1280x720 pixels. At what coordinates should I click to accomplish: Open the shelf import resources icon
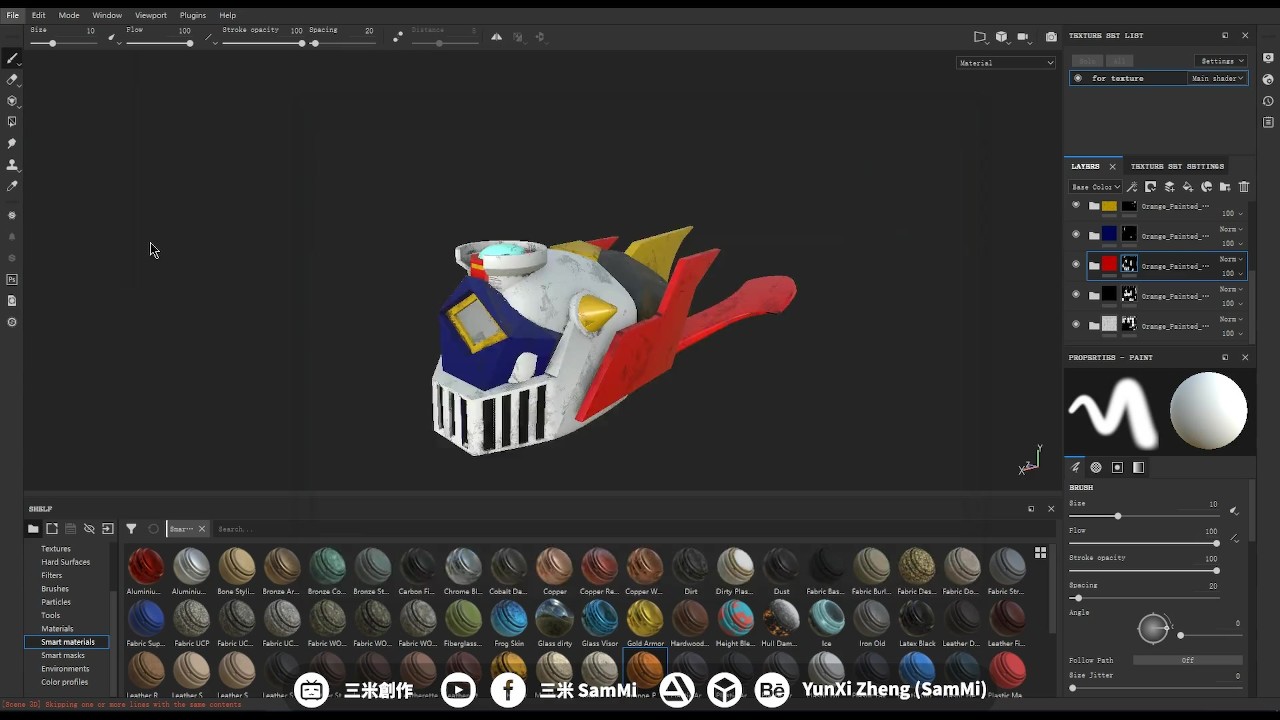[x=108, y=529]
